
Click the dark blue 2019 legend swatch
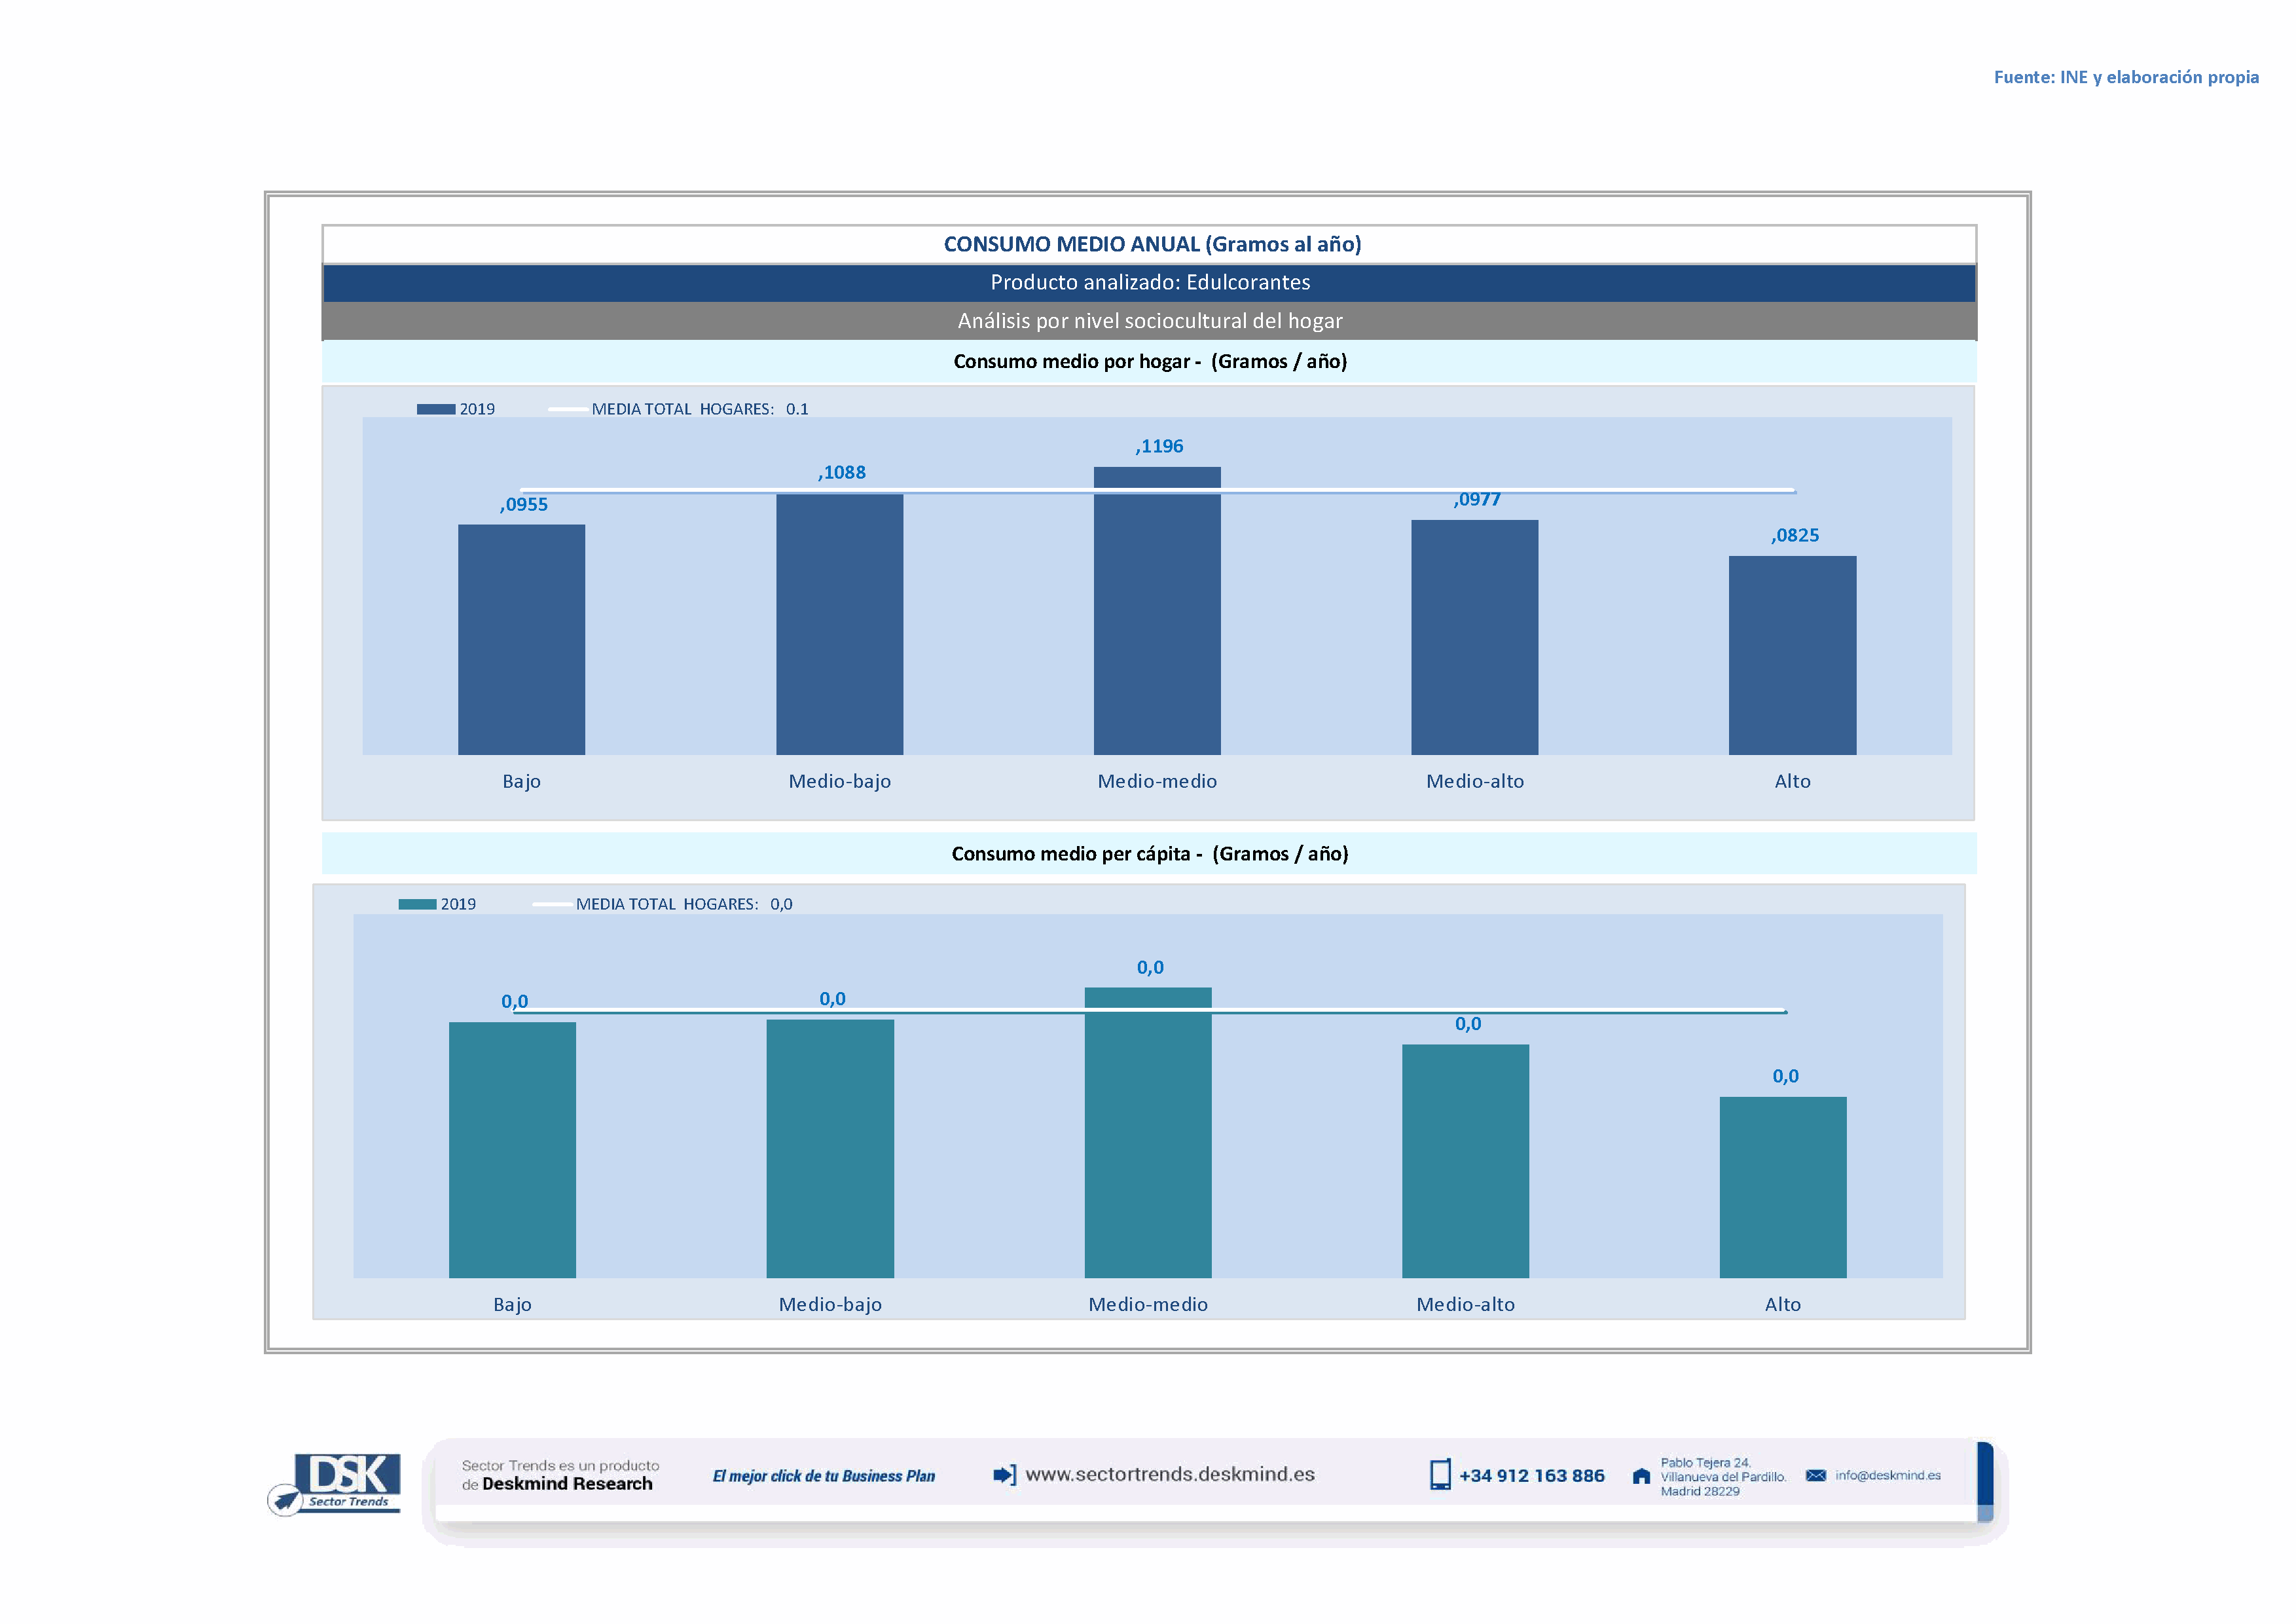tap(436, 409)
